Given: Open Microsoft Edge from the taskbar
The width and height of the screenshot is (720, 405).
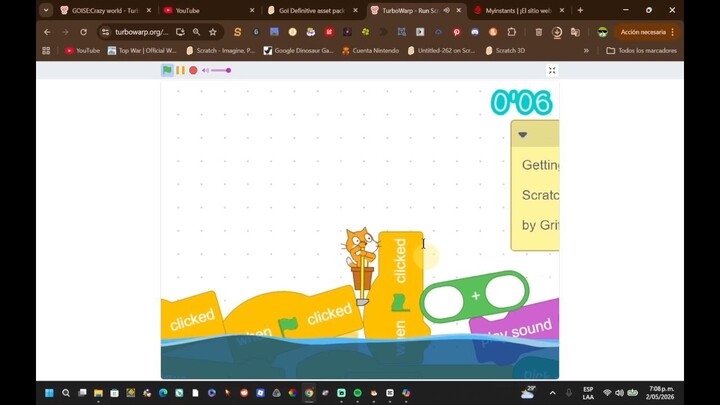Looking at the screenshot, I should [163, 393].
